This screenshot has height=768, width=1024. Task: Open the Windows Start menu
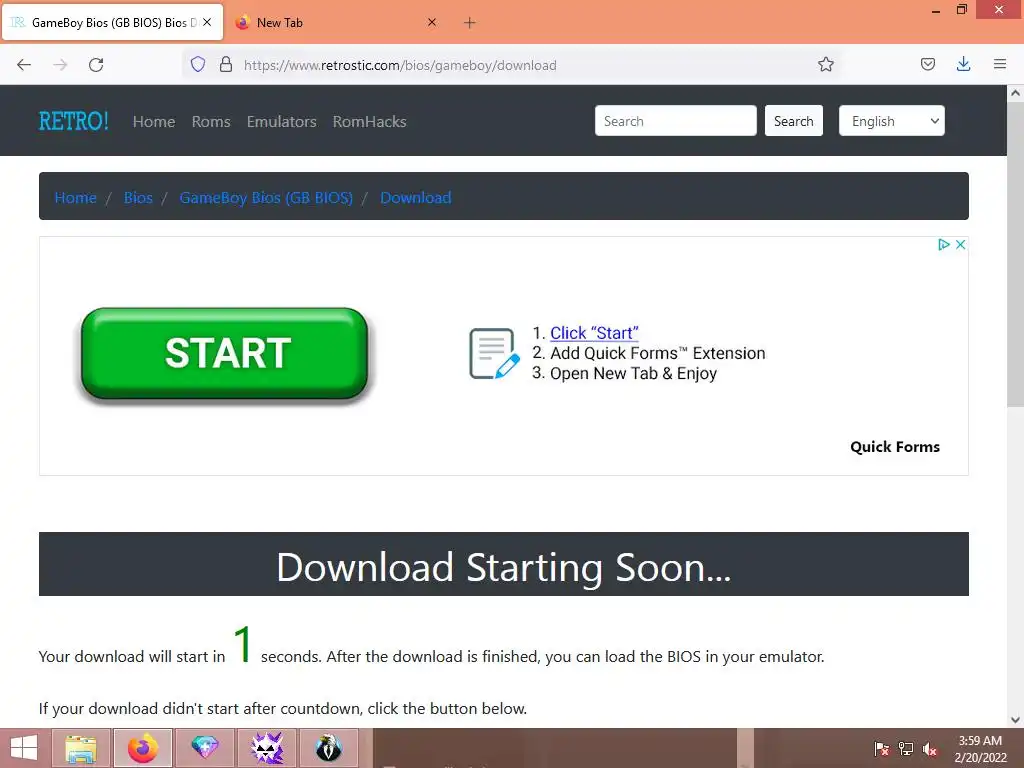tap(24, 748)
